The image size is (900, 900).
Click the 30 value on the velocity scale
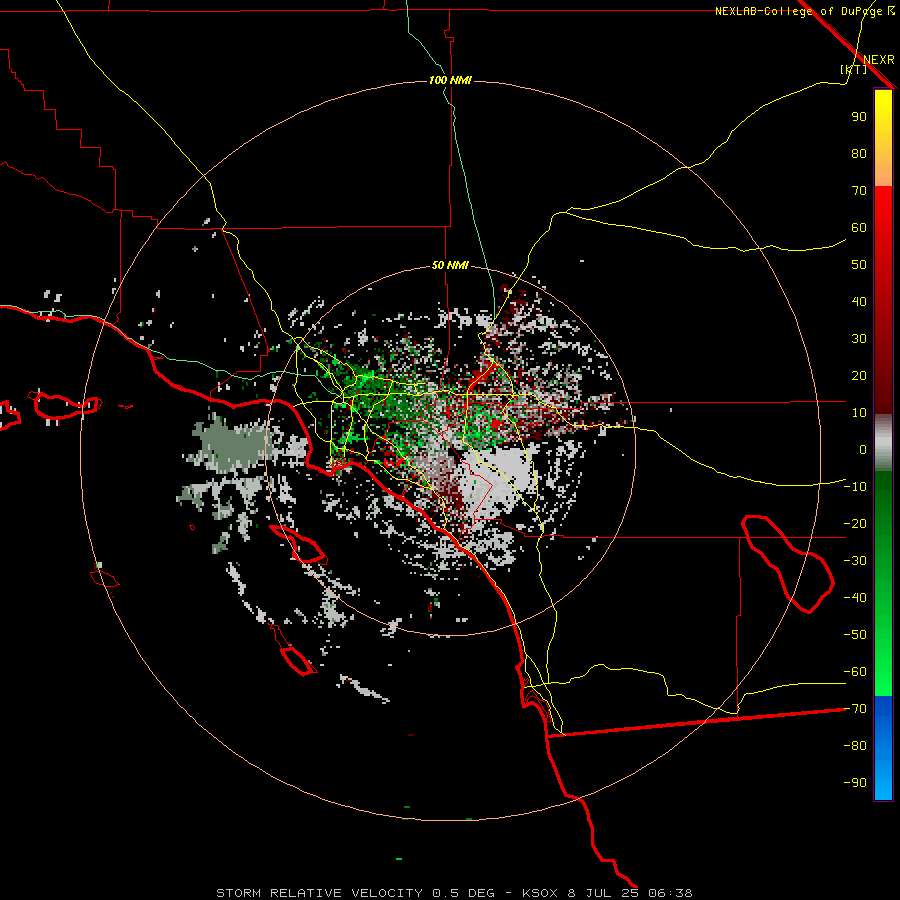(x=859, y=339)
